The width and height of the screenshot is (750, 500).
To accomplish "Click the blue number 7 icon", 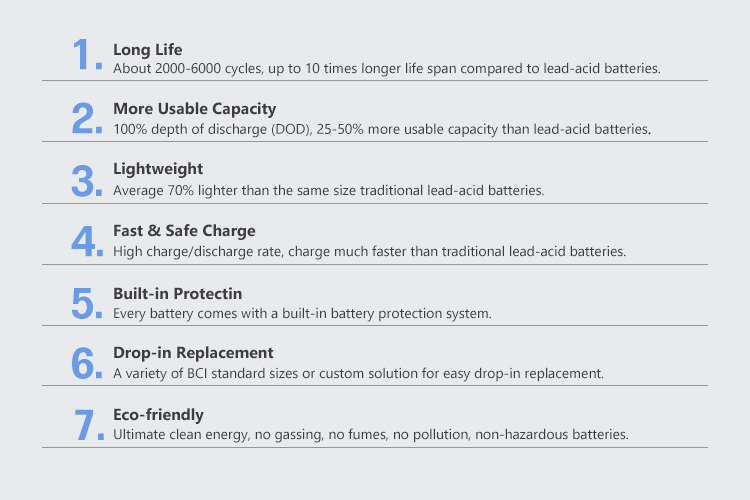I will coord(89,424).
